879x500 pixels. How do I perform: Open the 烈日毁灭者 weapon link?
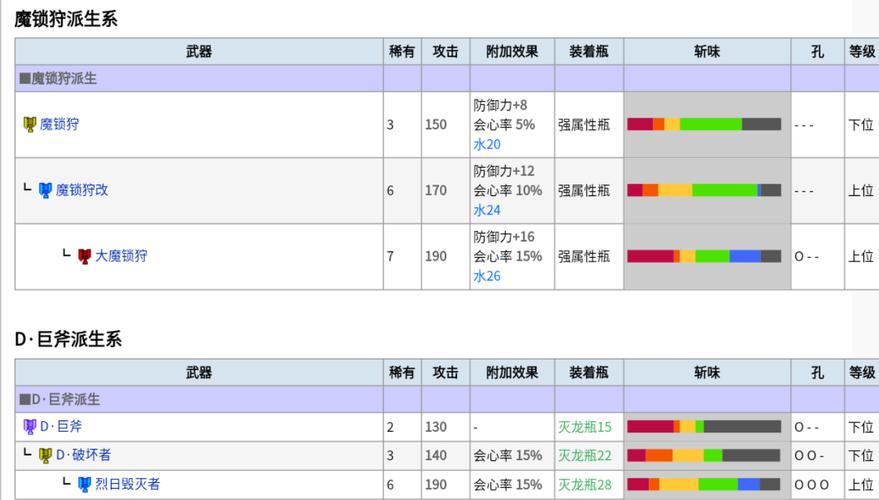click(x=127, y=484)
